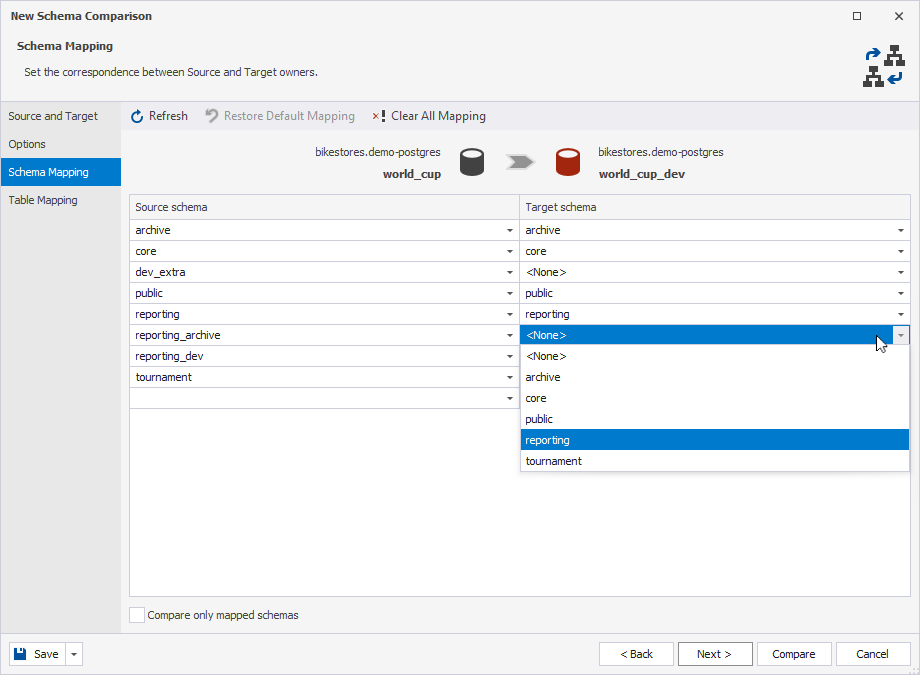Click the Clear All Mapping red X icon
Viewport: 920px width, 675px height.
pos(378,116)
